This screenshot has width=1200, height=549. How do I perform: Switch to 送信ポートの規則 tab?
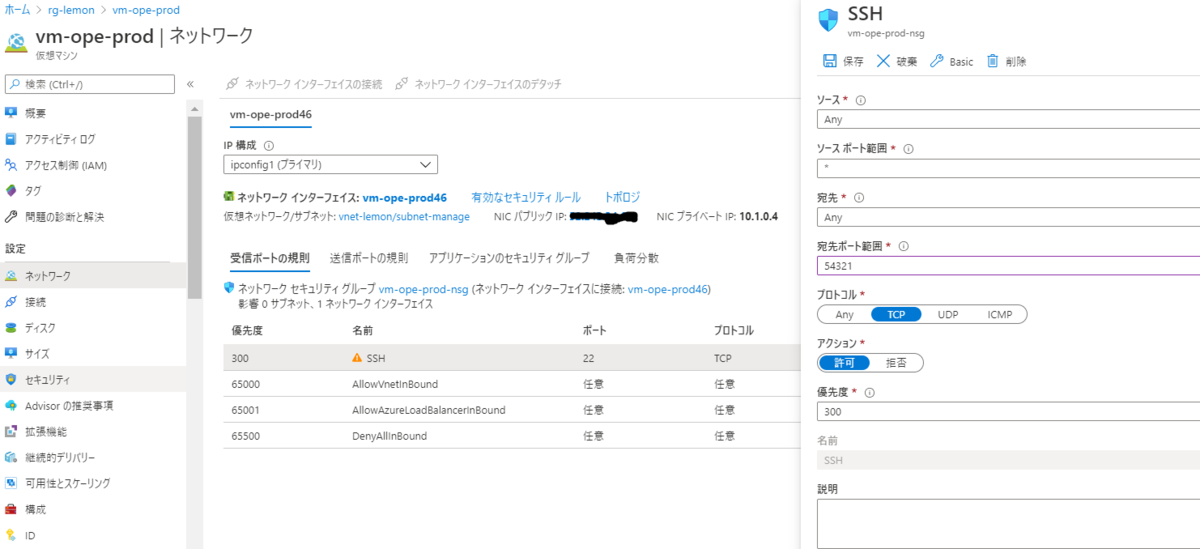coord(369,258)
